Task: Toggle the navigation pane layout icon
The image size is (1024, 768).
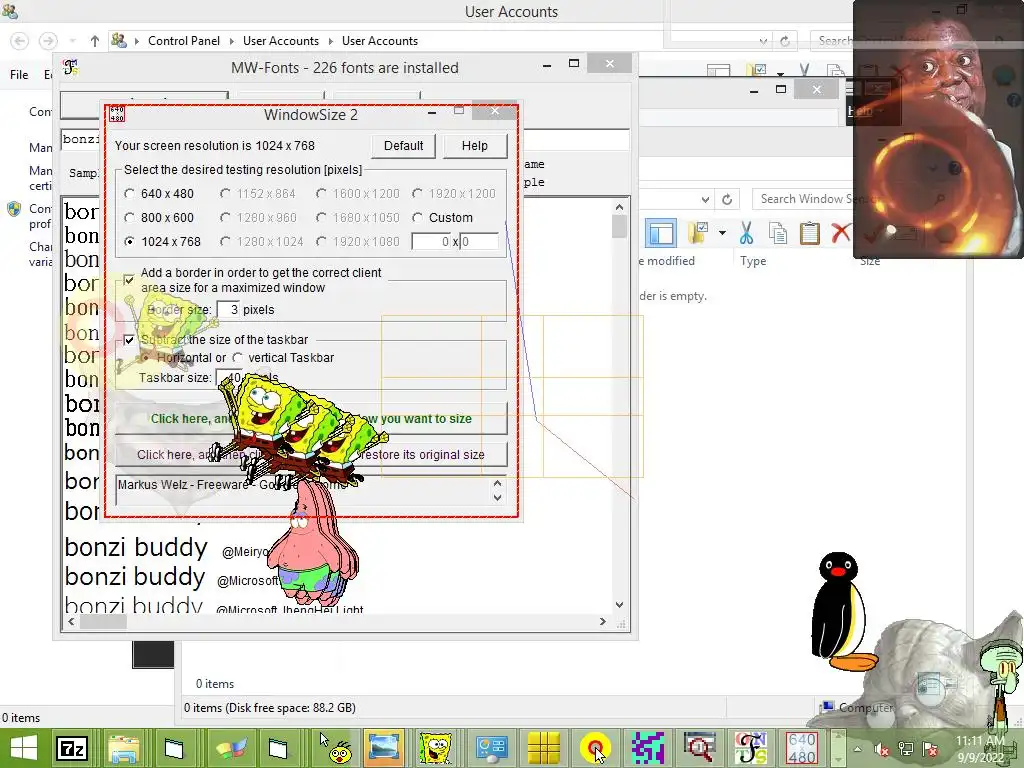Action: click(x=661, y=233)
